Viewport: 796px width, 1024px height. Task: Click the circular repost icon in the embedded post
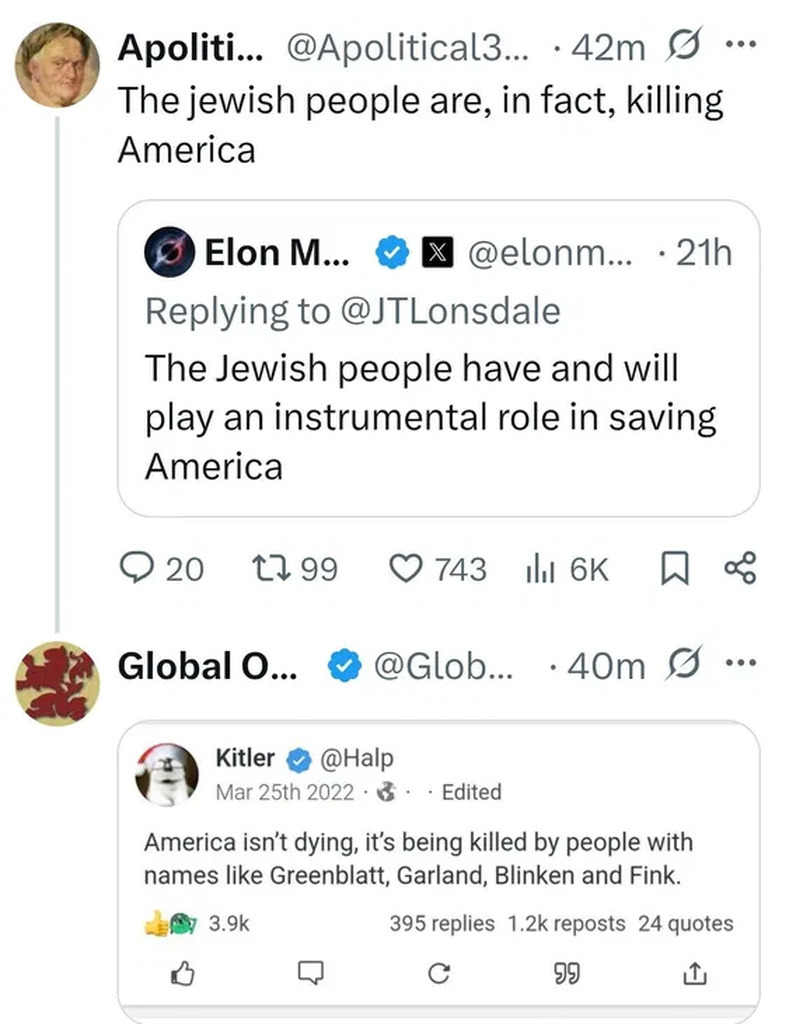(x=436, y=972)
